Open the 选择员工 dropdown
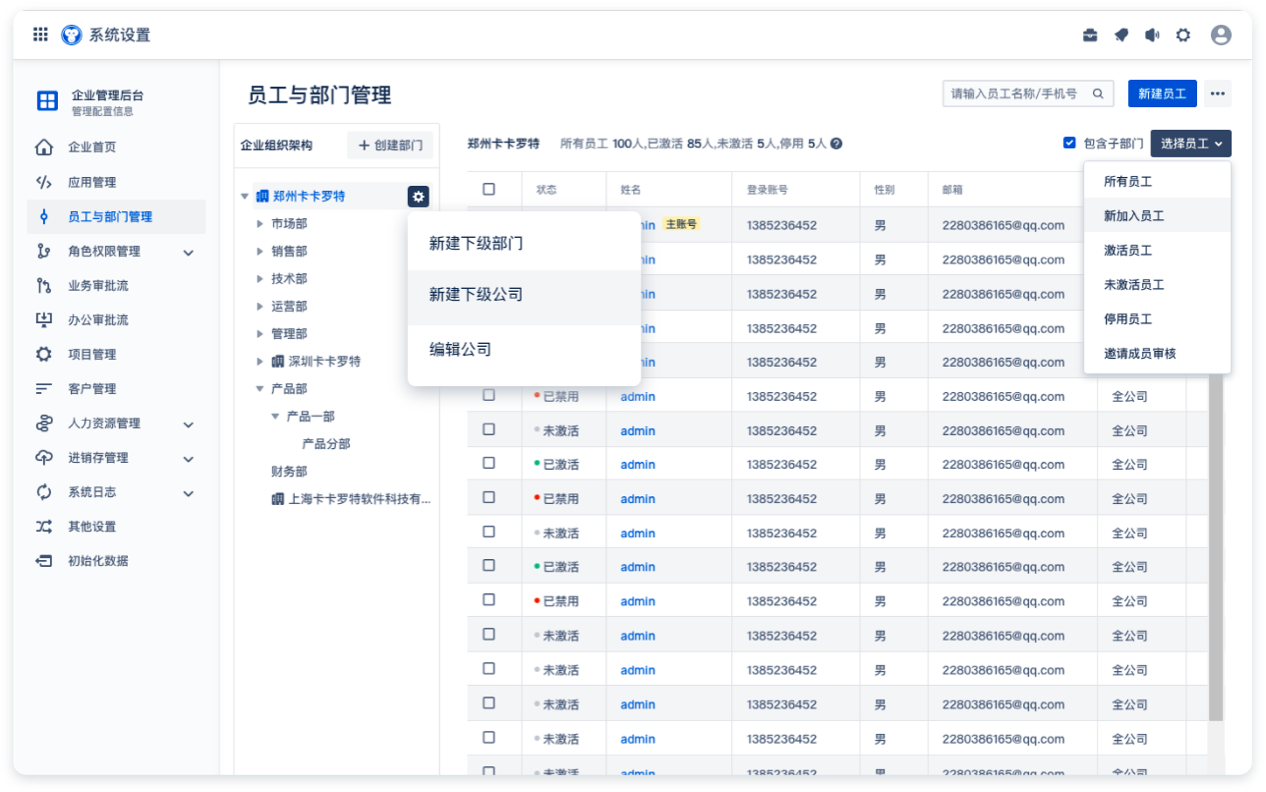 (1190, 144)
